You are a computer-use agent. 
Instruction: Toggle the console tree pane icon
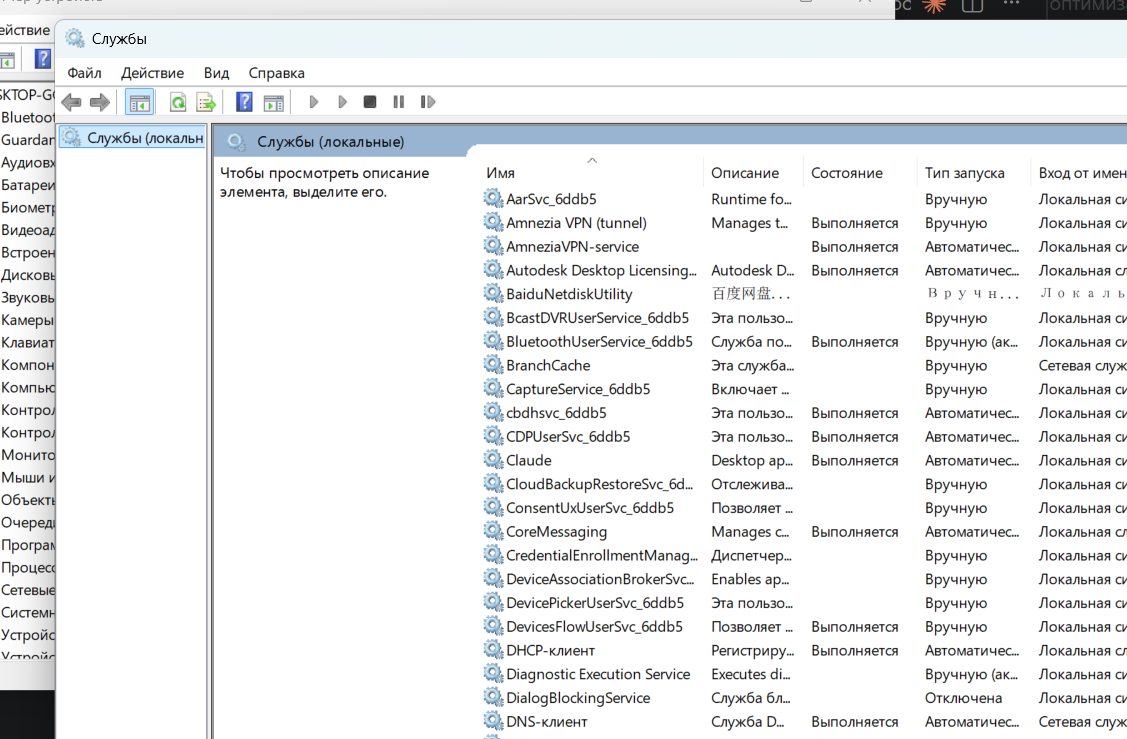139,102
